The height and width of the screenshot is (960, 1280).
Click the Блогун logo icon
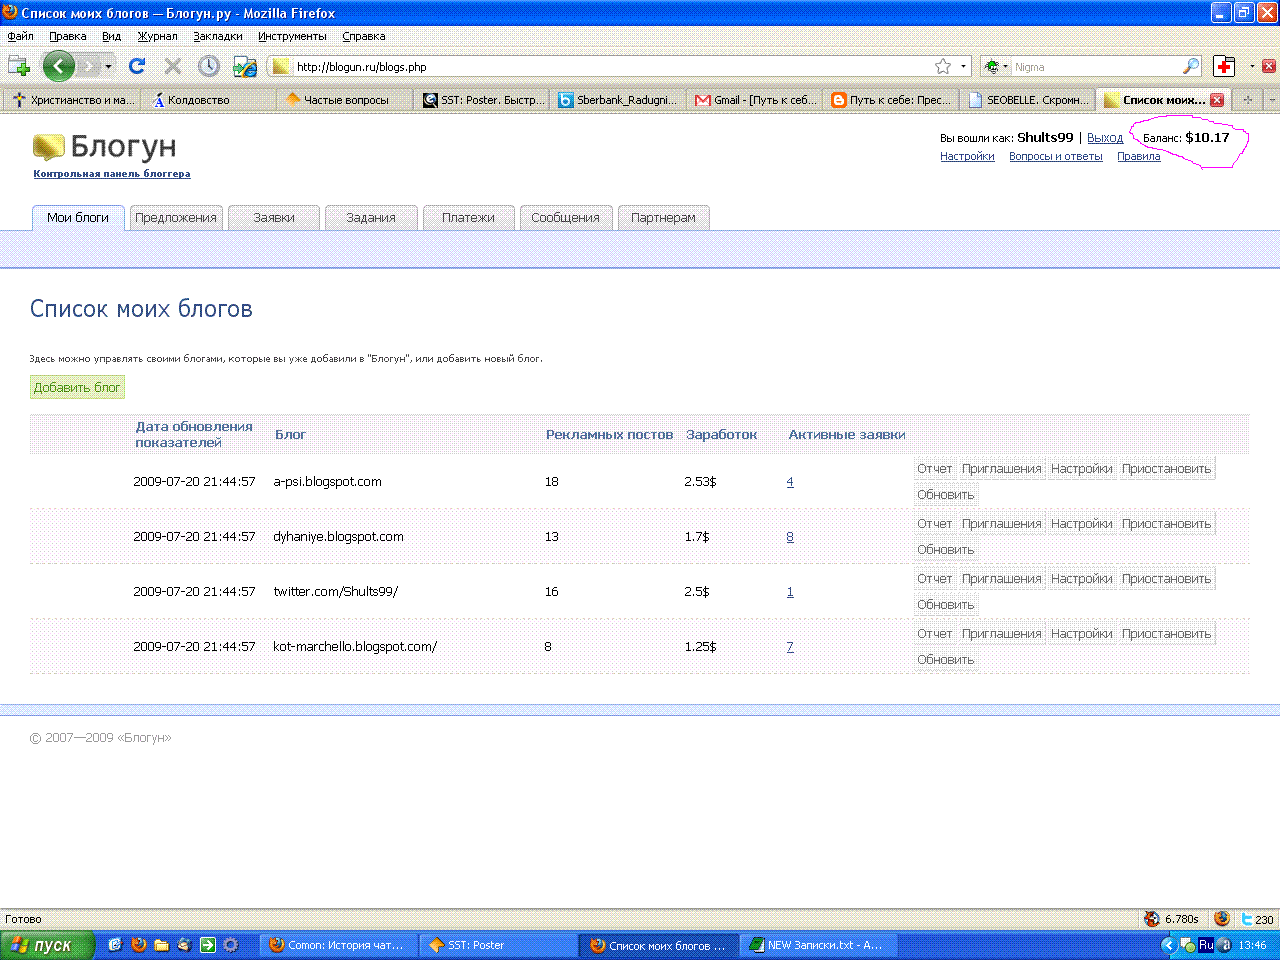coord(48,147)
